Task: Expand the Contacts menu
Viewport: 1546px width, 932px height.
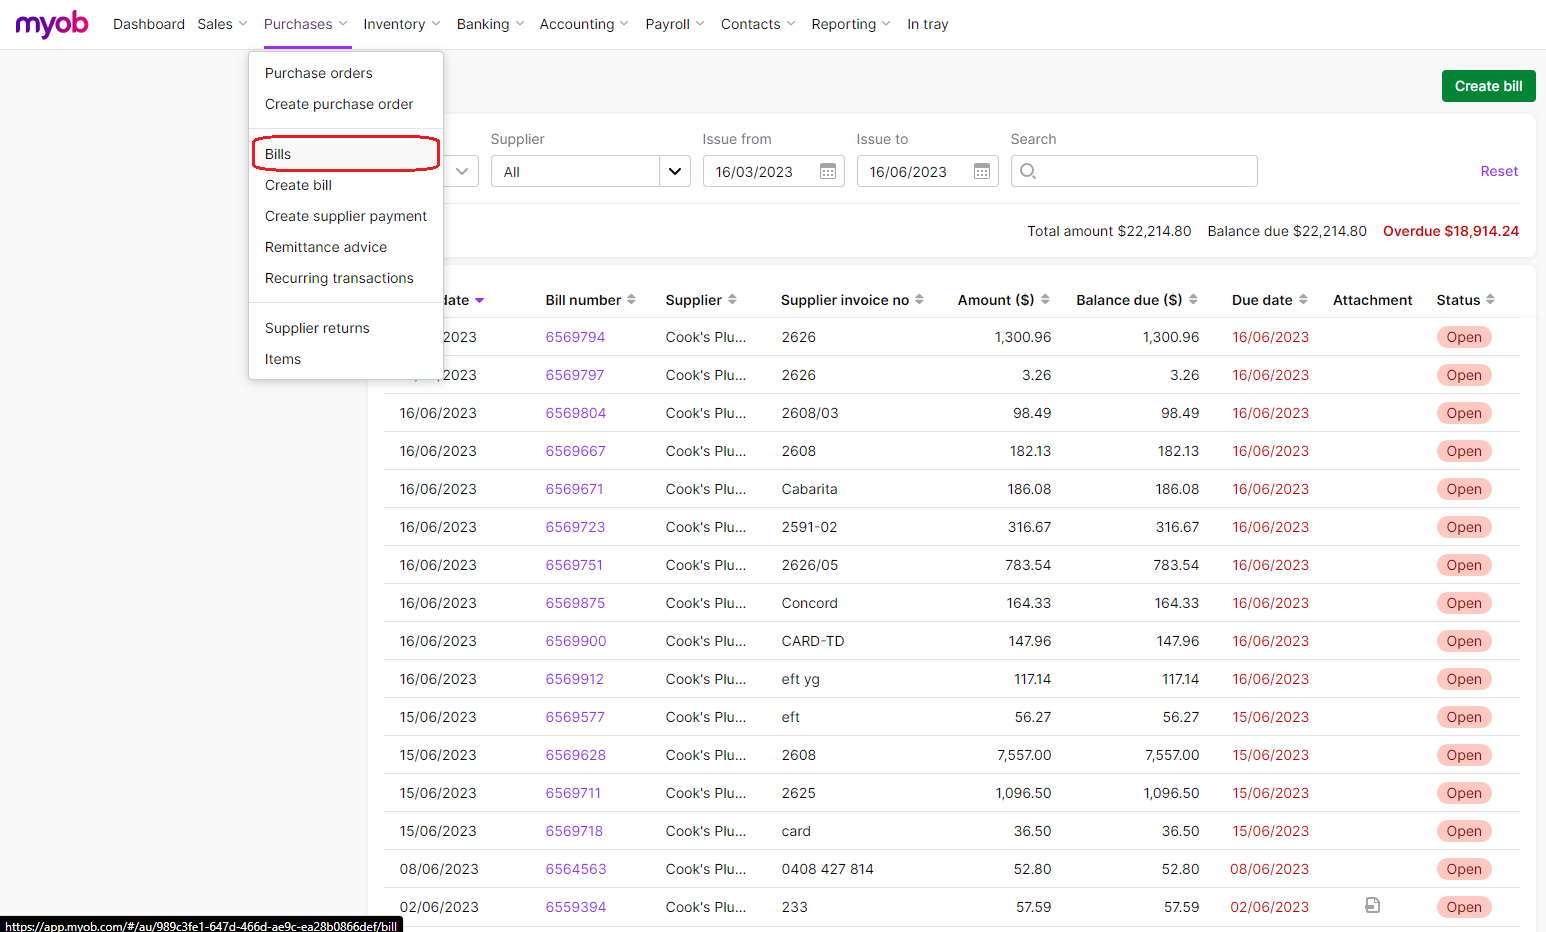Action: click(758, 24)
